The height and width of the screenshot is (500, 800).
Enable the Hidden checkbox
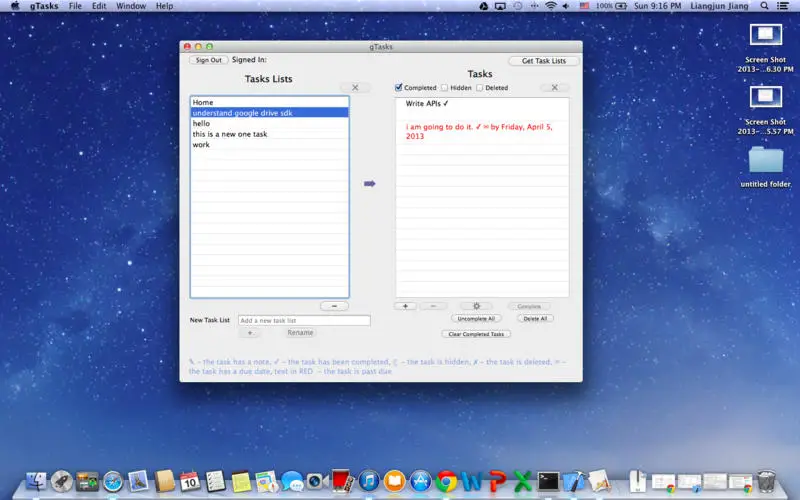click(x=444, y=88)
